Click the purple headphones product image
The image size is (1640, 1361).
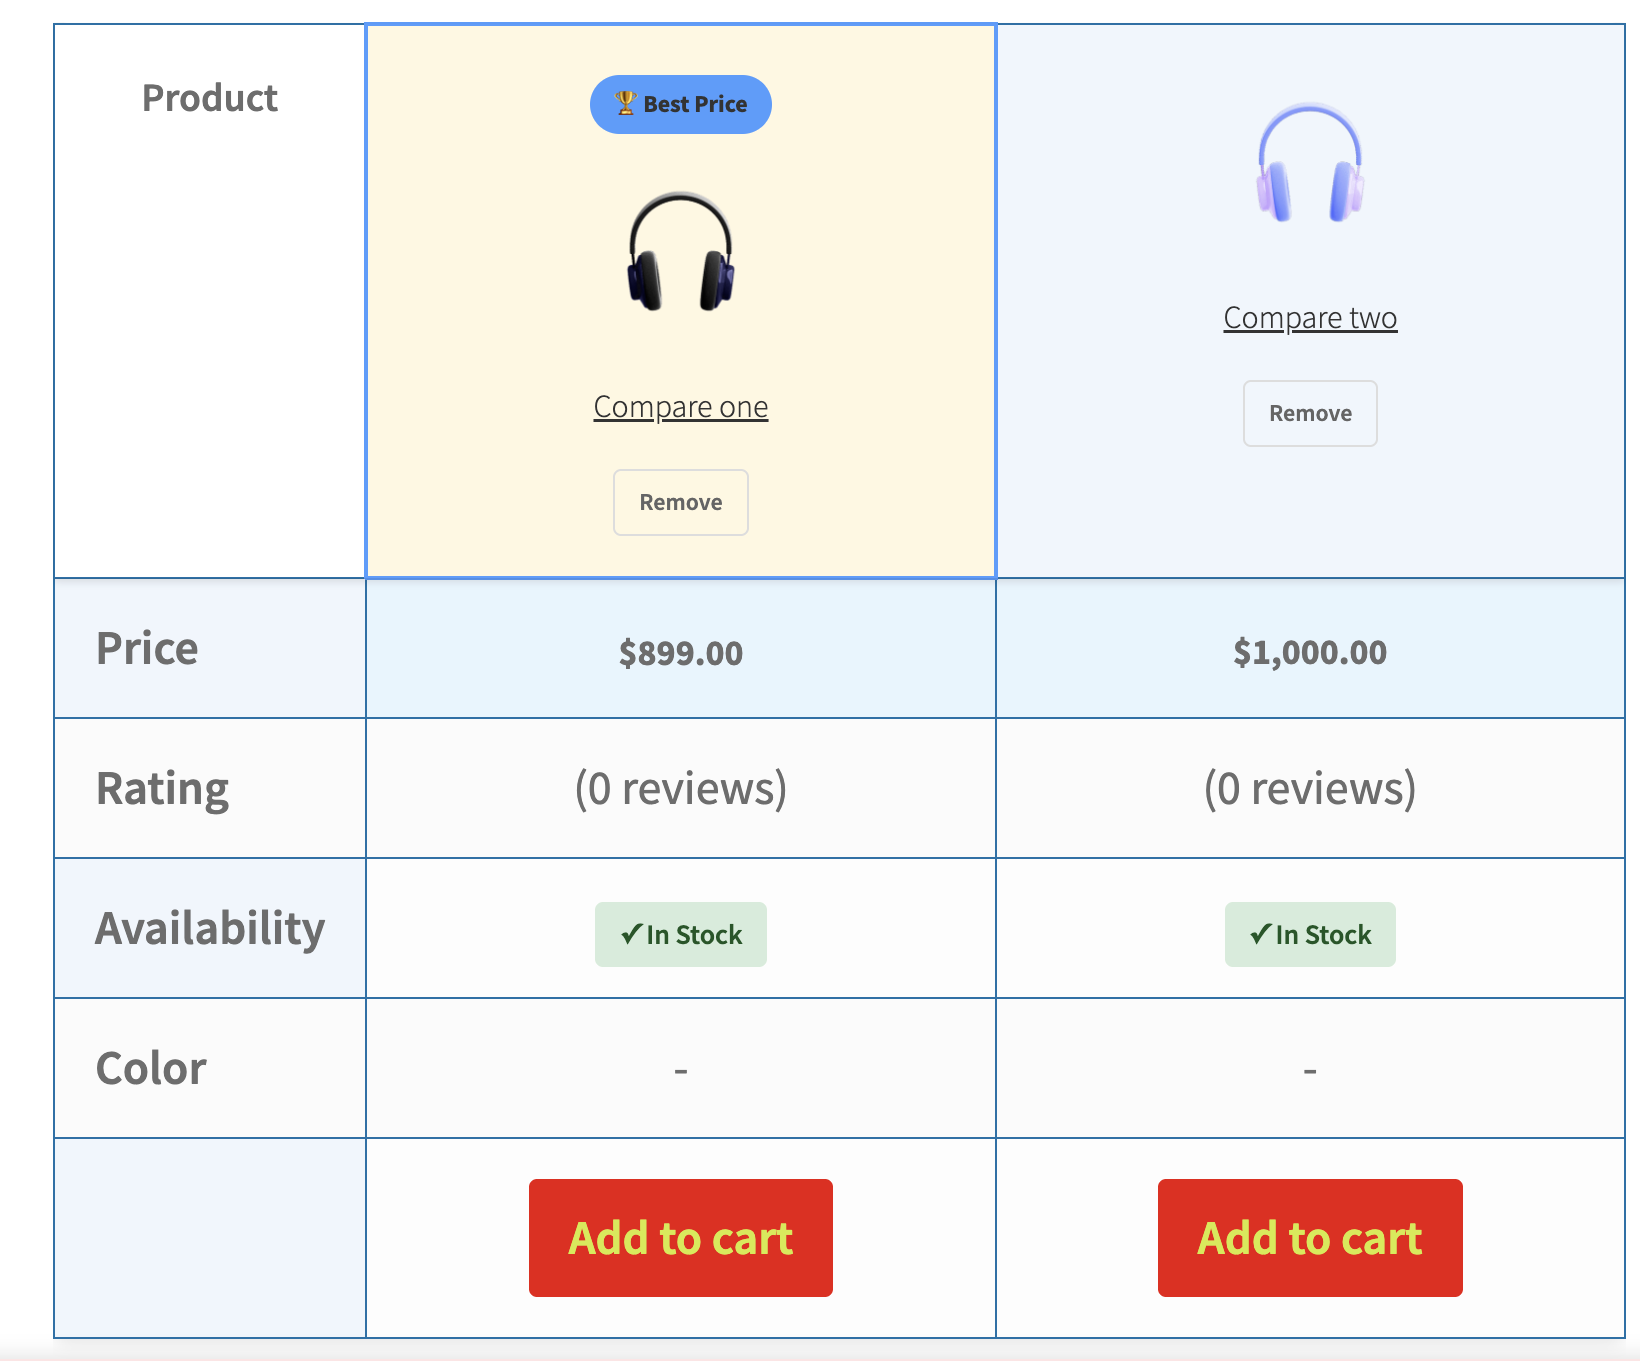pos(1310,163)
